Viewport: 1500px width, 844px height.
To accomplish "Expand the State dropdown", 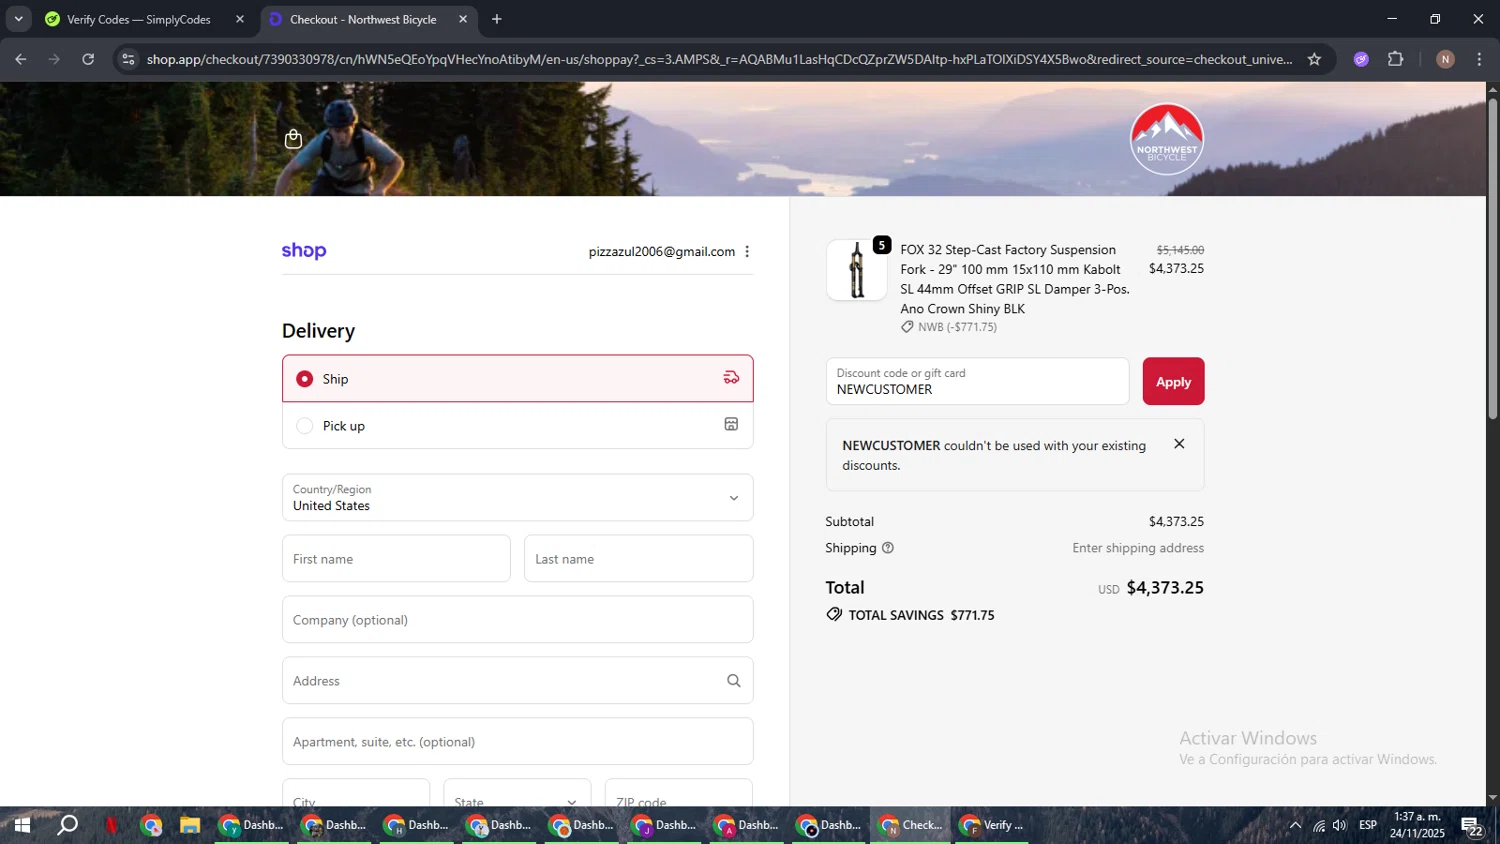I will pos(517,795).
